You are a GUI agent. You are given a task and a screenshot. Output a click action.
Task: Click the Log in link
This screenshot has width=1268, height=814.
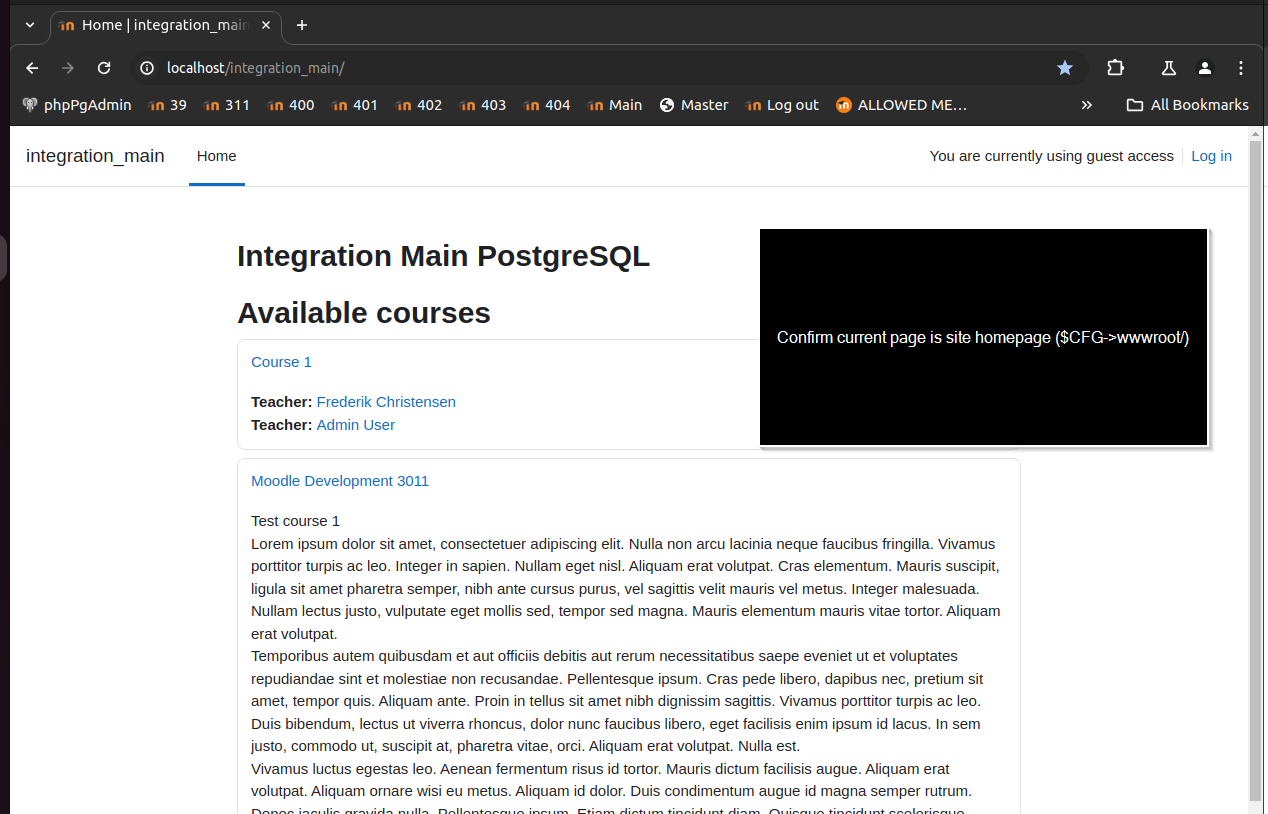click(1211, 156)
